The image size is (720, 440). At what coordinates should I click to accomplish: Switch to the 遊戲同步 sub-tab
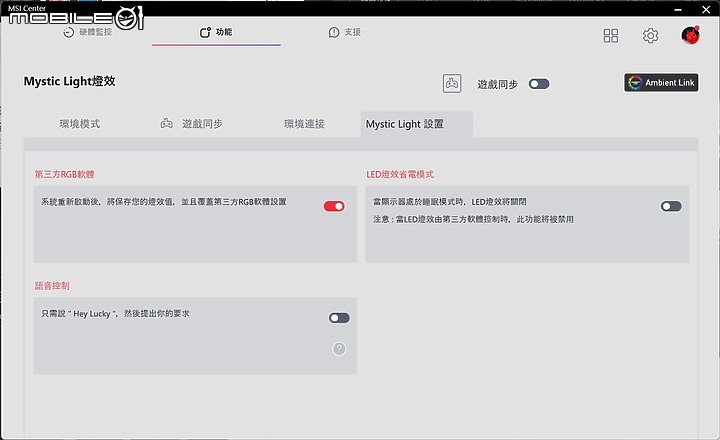(x=191, y=124)
